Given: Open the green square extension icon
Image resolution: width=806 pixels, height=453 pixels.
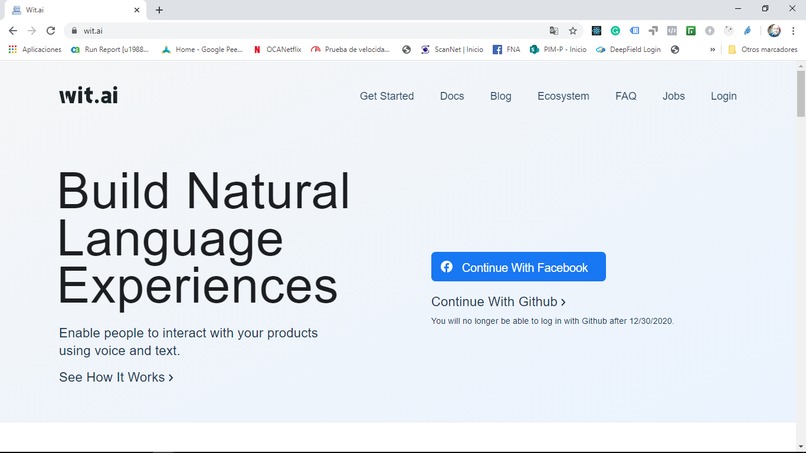Looking at the screenshot, I should click(x=691, y=31).
